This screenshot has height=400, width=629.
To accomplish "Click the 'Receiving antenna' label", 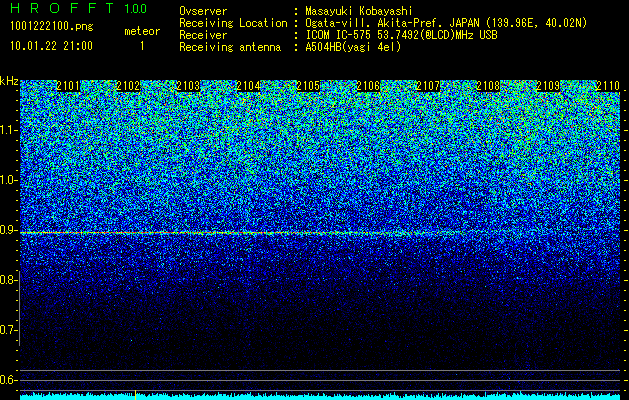I will click(230, 47).
